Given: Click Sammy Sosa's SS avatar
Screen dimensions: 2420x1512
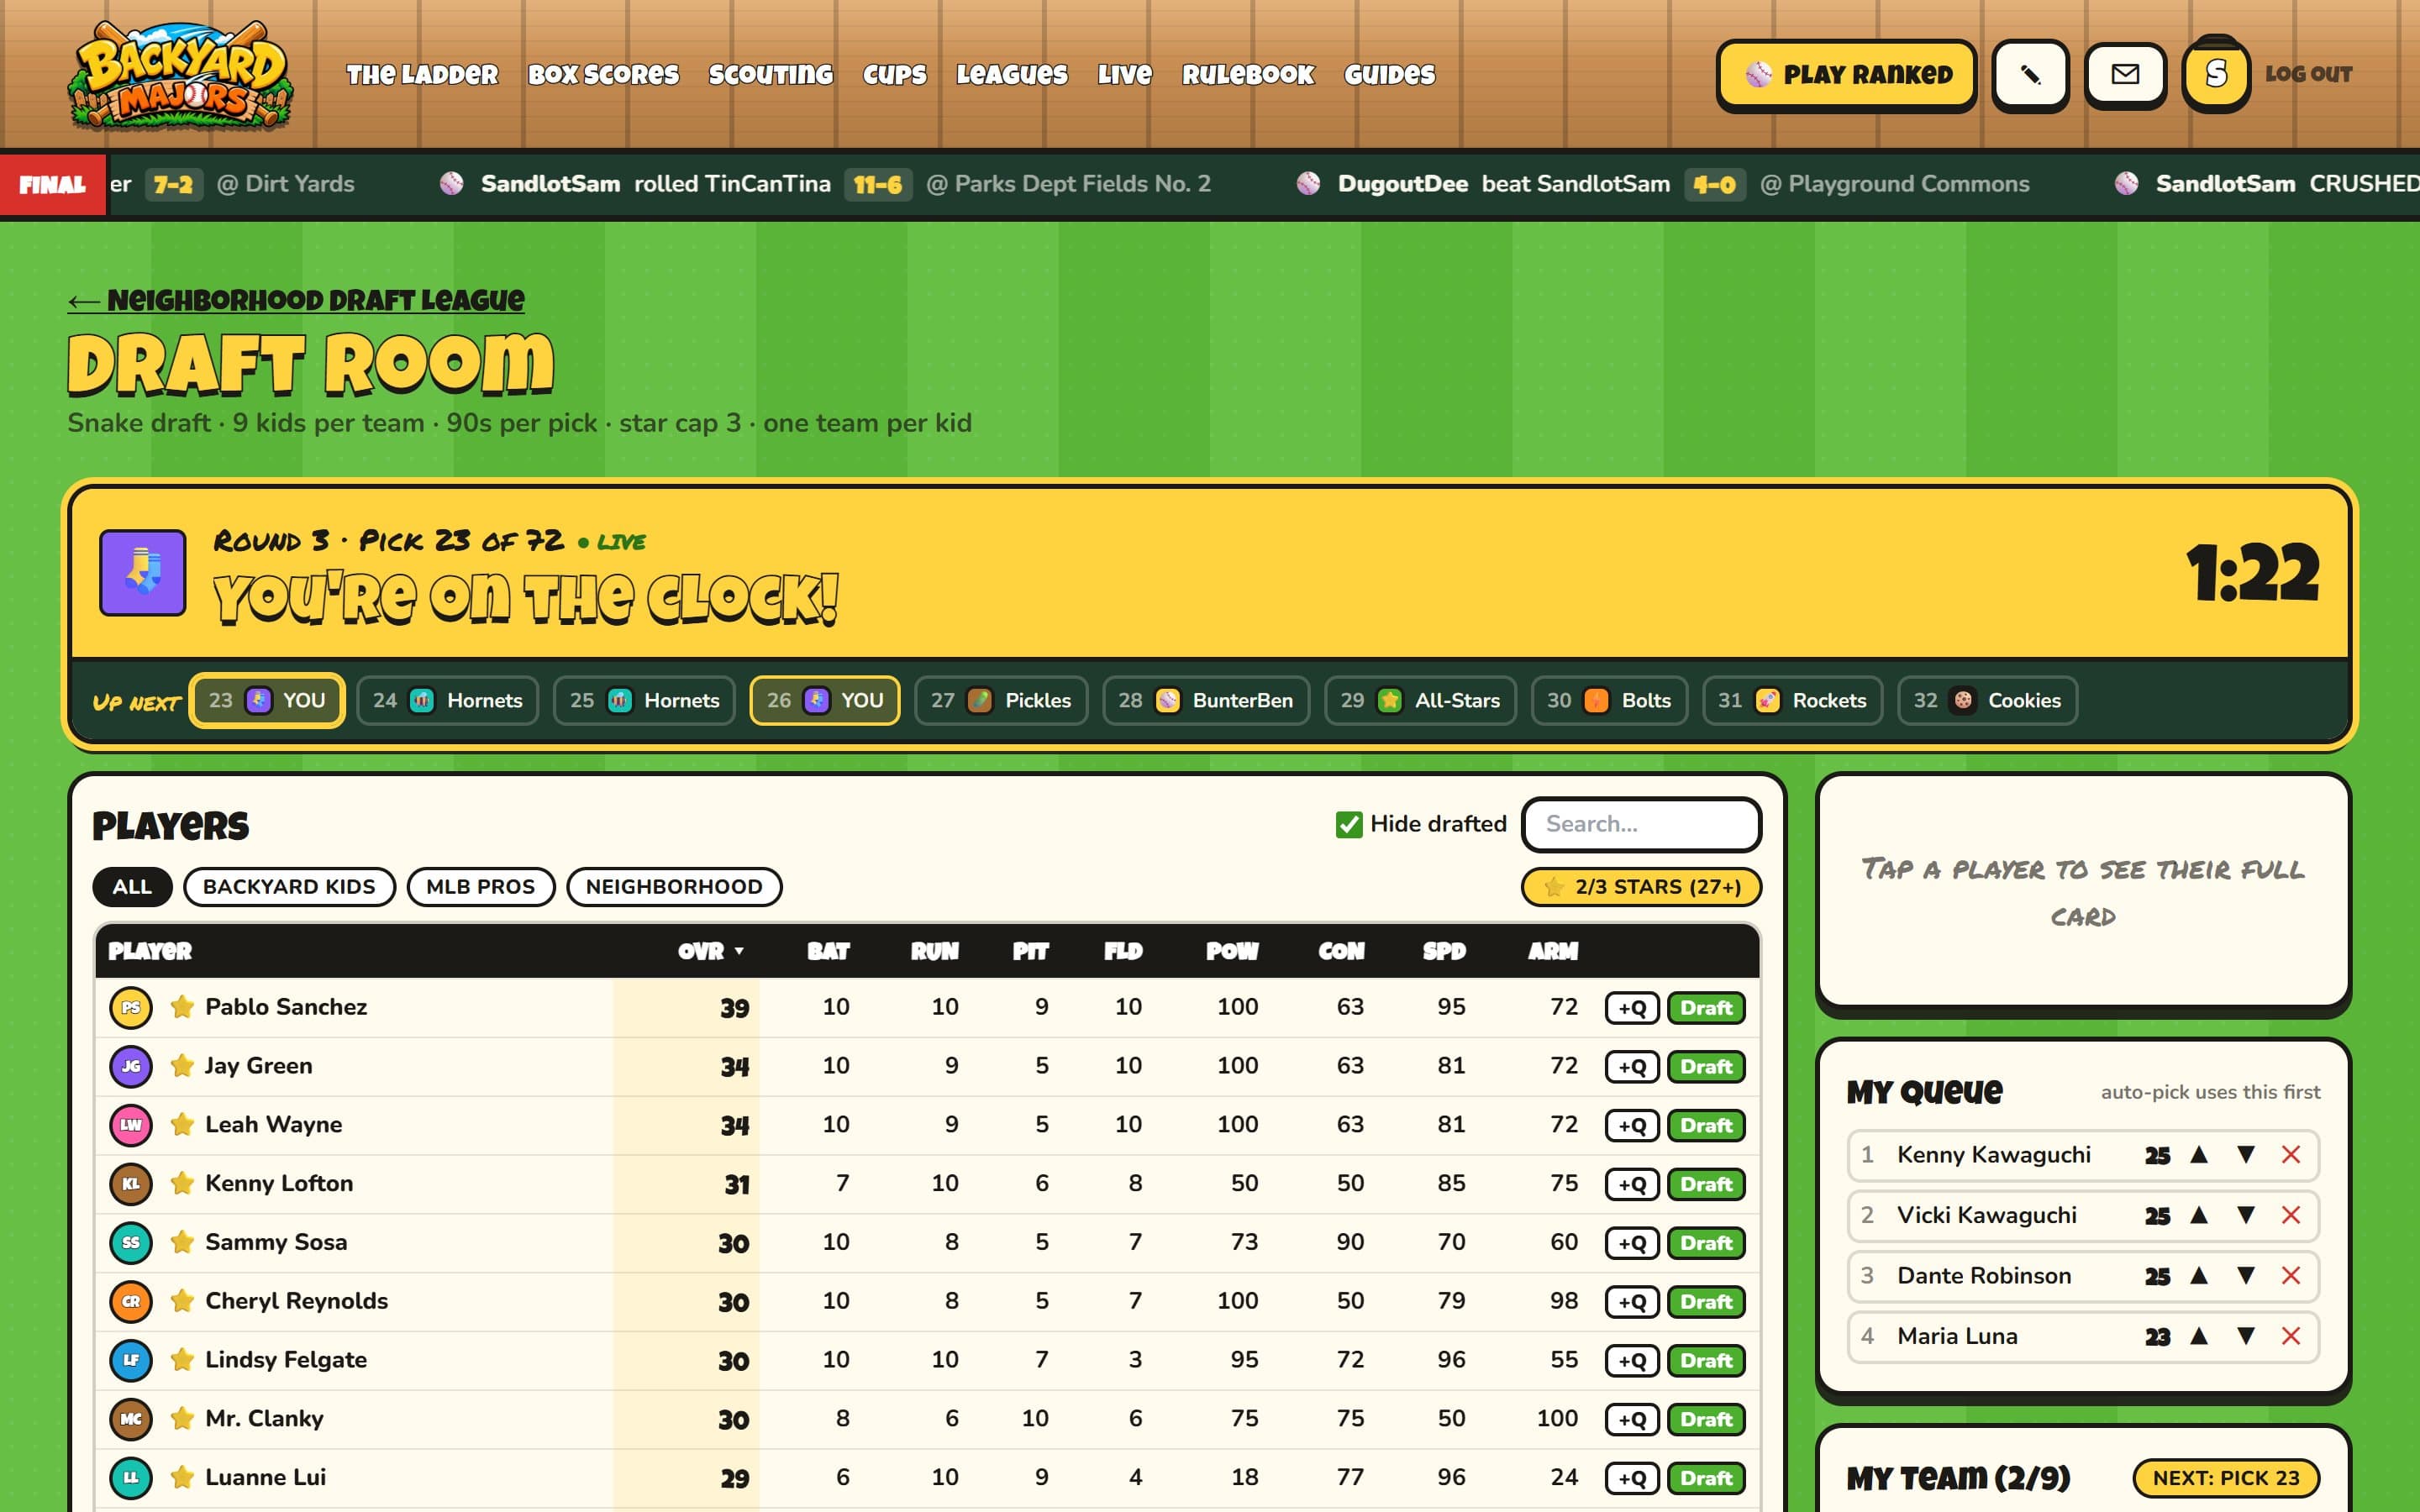Looking at the screenshot, I should coord(131,1243).
